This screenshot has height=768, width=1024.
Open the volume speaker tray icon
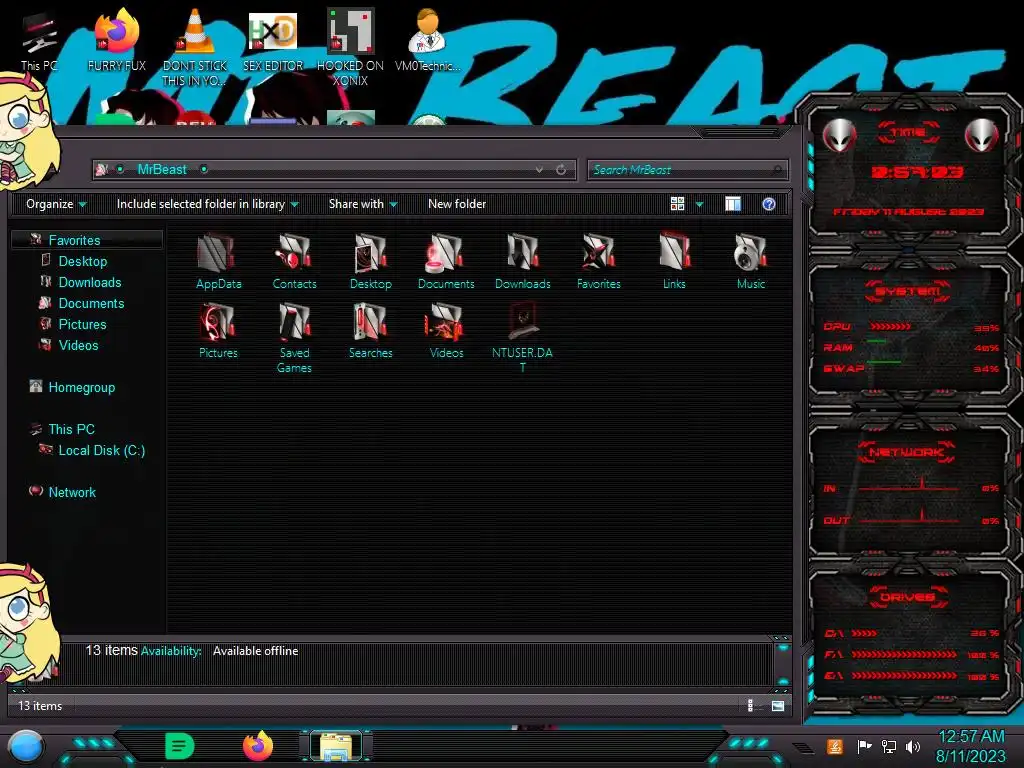click(x=913, y=746)
